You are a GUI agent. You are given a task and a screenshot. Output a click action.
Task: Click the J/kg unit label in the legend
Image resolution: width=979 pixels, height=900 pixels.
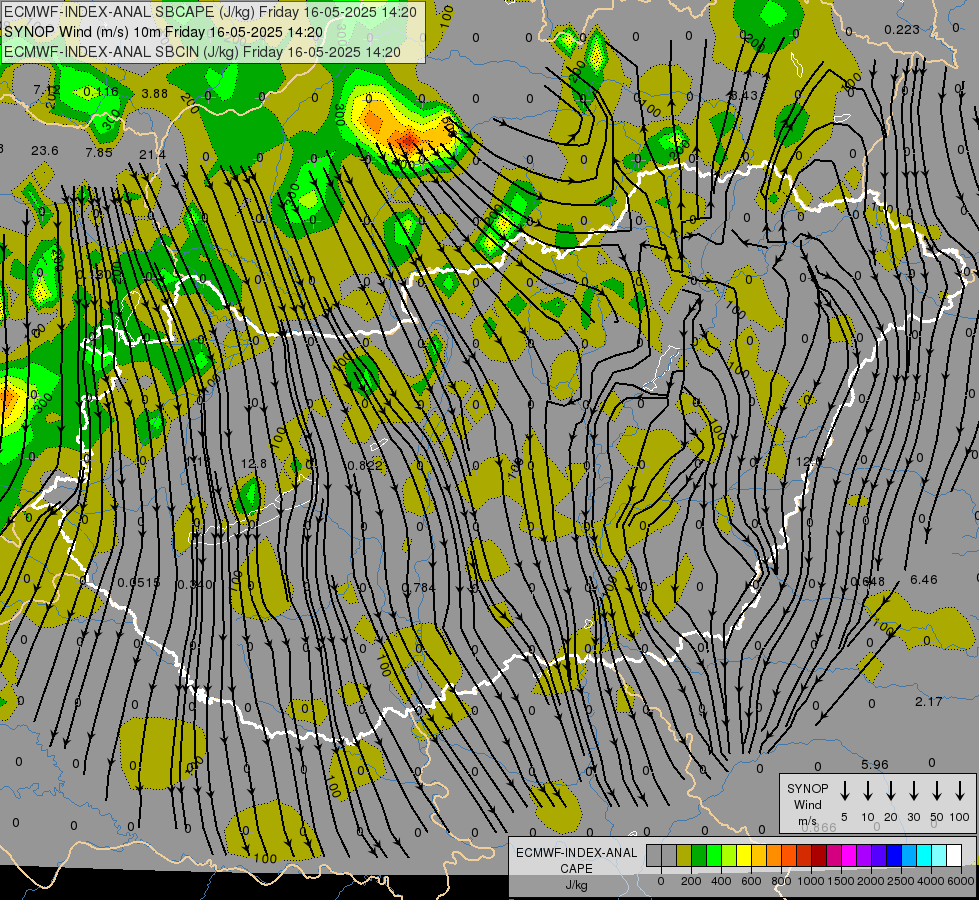[576, 885]
